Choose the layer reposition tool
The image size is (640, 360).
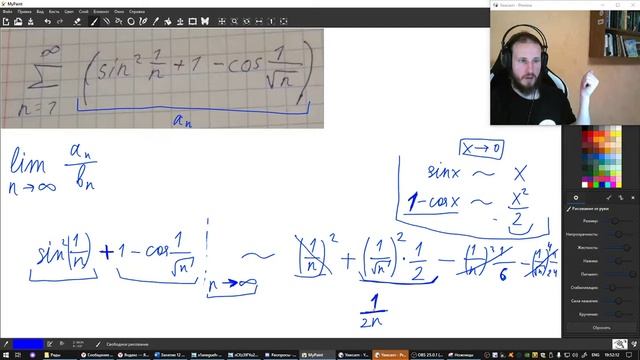click(180, 21)
